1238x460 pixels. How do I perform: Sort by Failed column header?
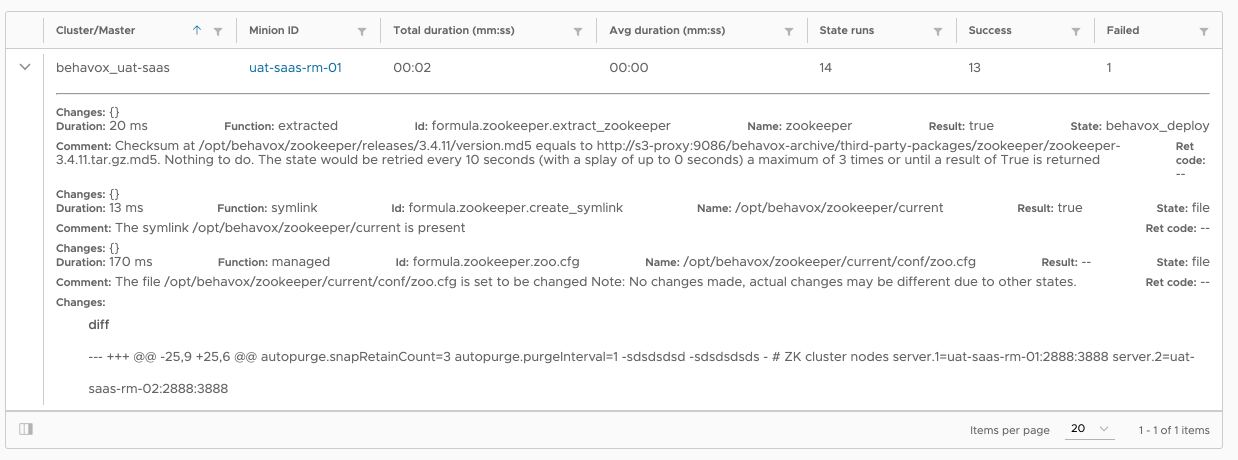(x=1123, y=31)
